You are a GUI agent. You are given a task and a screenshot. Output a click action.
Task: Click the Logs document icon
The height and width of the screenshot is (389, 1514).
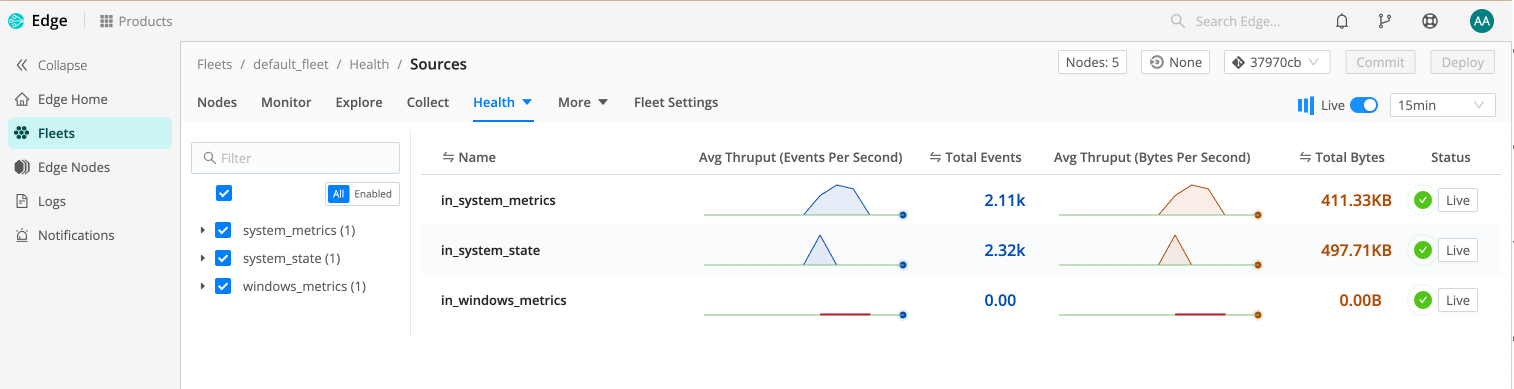tap(22, 201)
